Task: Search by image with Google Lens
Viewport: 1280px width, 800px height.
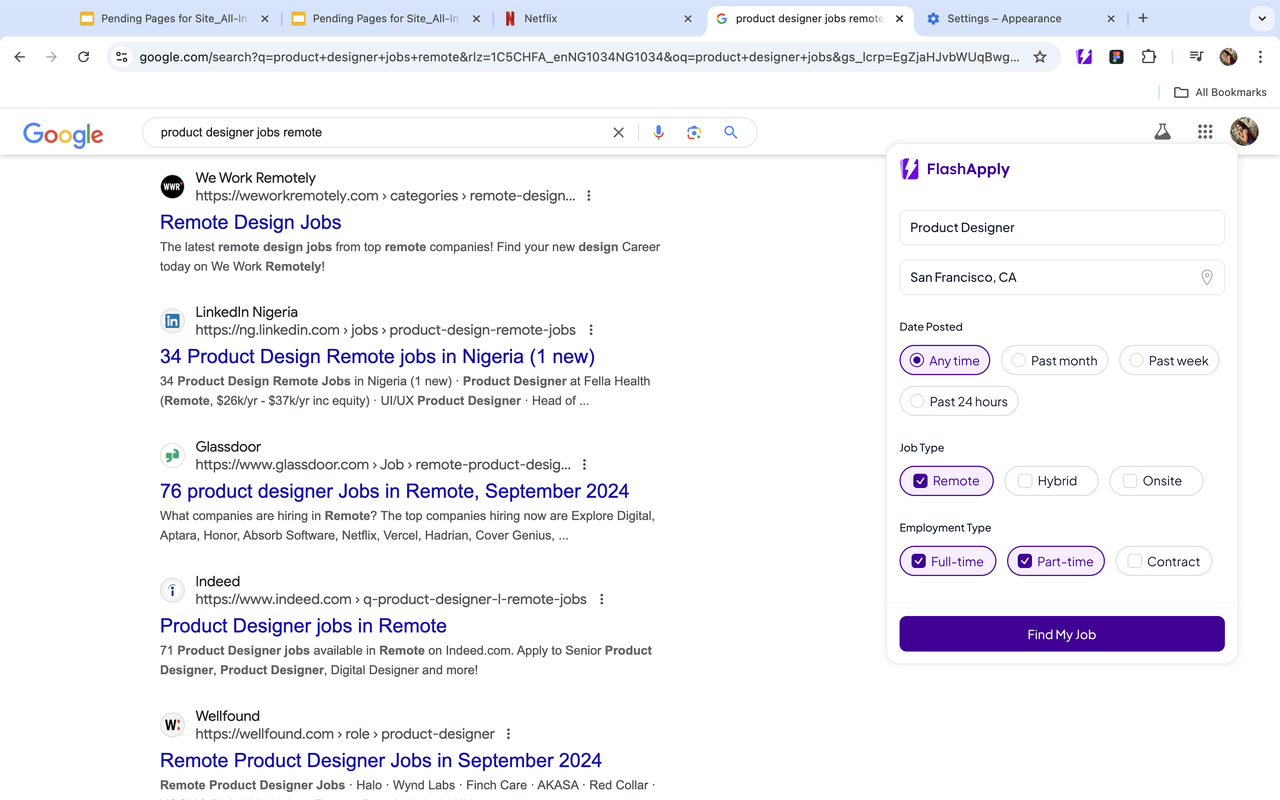Action: (694, 132)
